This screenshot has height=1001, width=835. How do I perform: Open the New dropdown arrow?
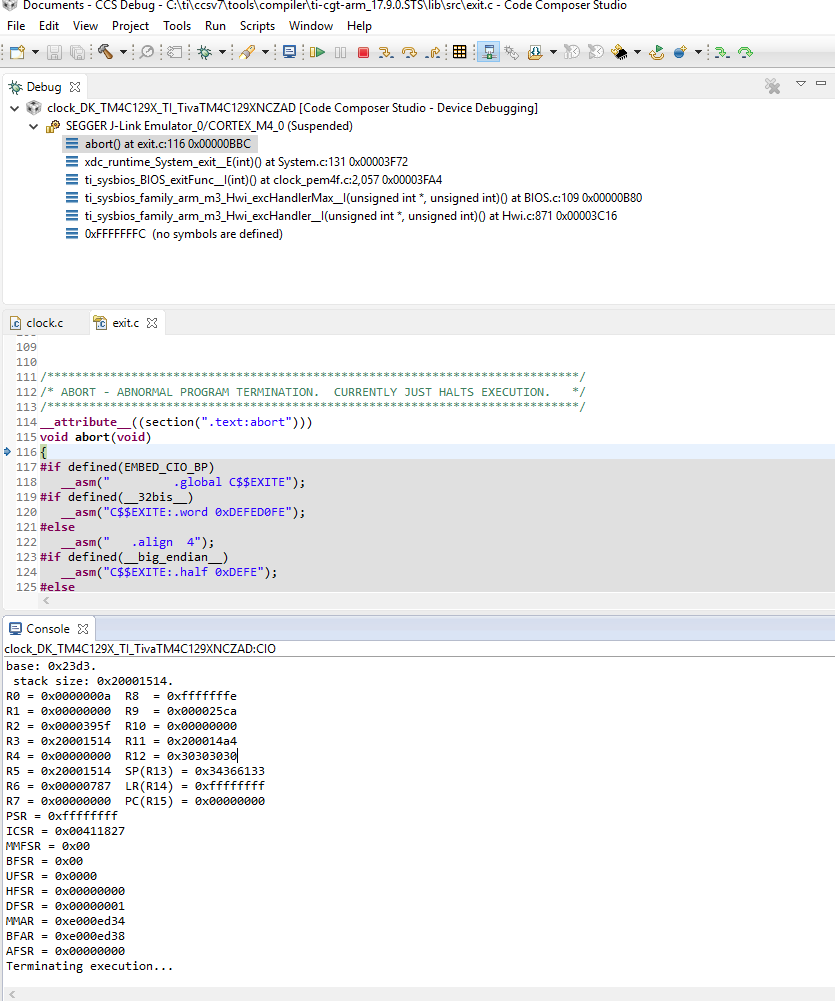point(35,52)
